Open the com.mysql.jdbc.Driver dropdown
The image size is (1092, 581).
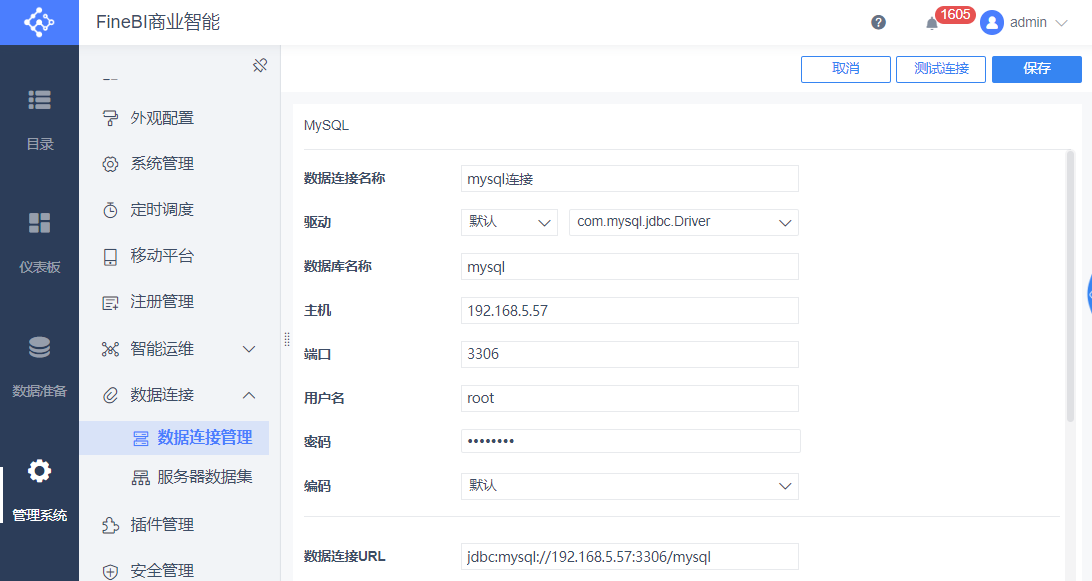683,222
